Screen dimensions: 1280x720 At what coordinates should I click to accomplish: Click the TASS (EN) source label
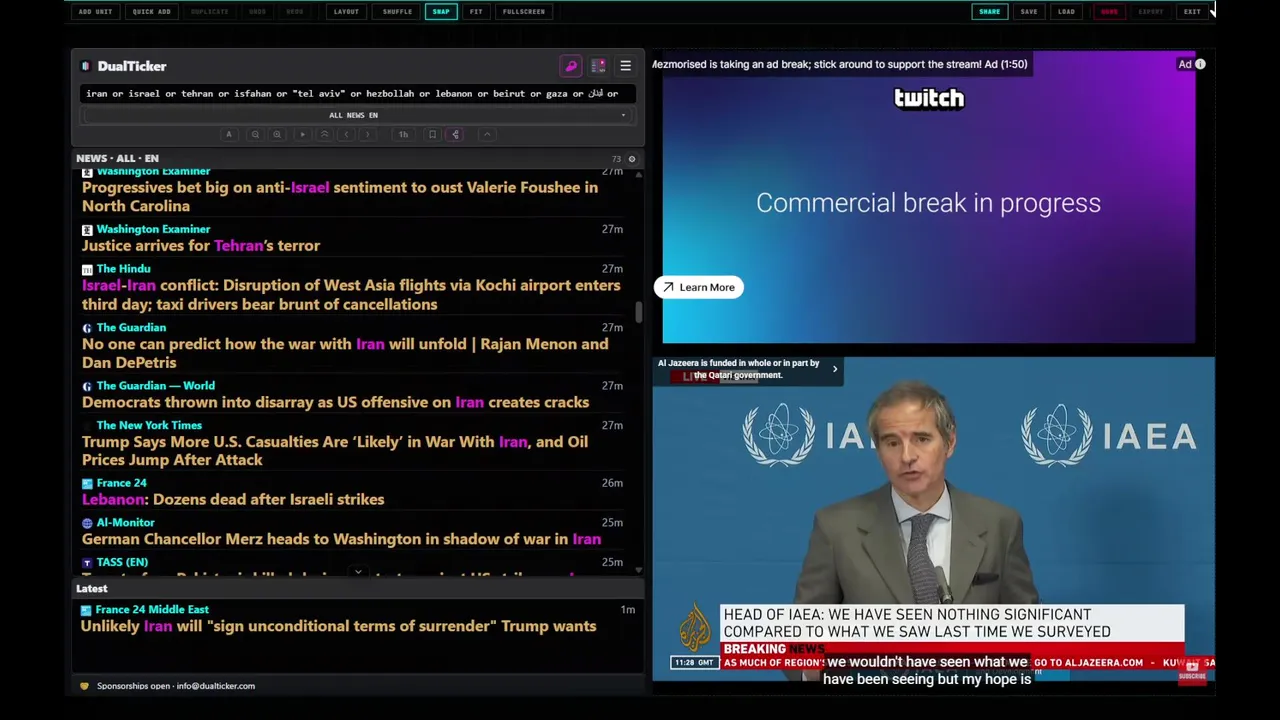(x=122, y=562)
